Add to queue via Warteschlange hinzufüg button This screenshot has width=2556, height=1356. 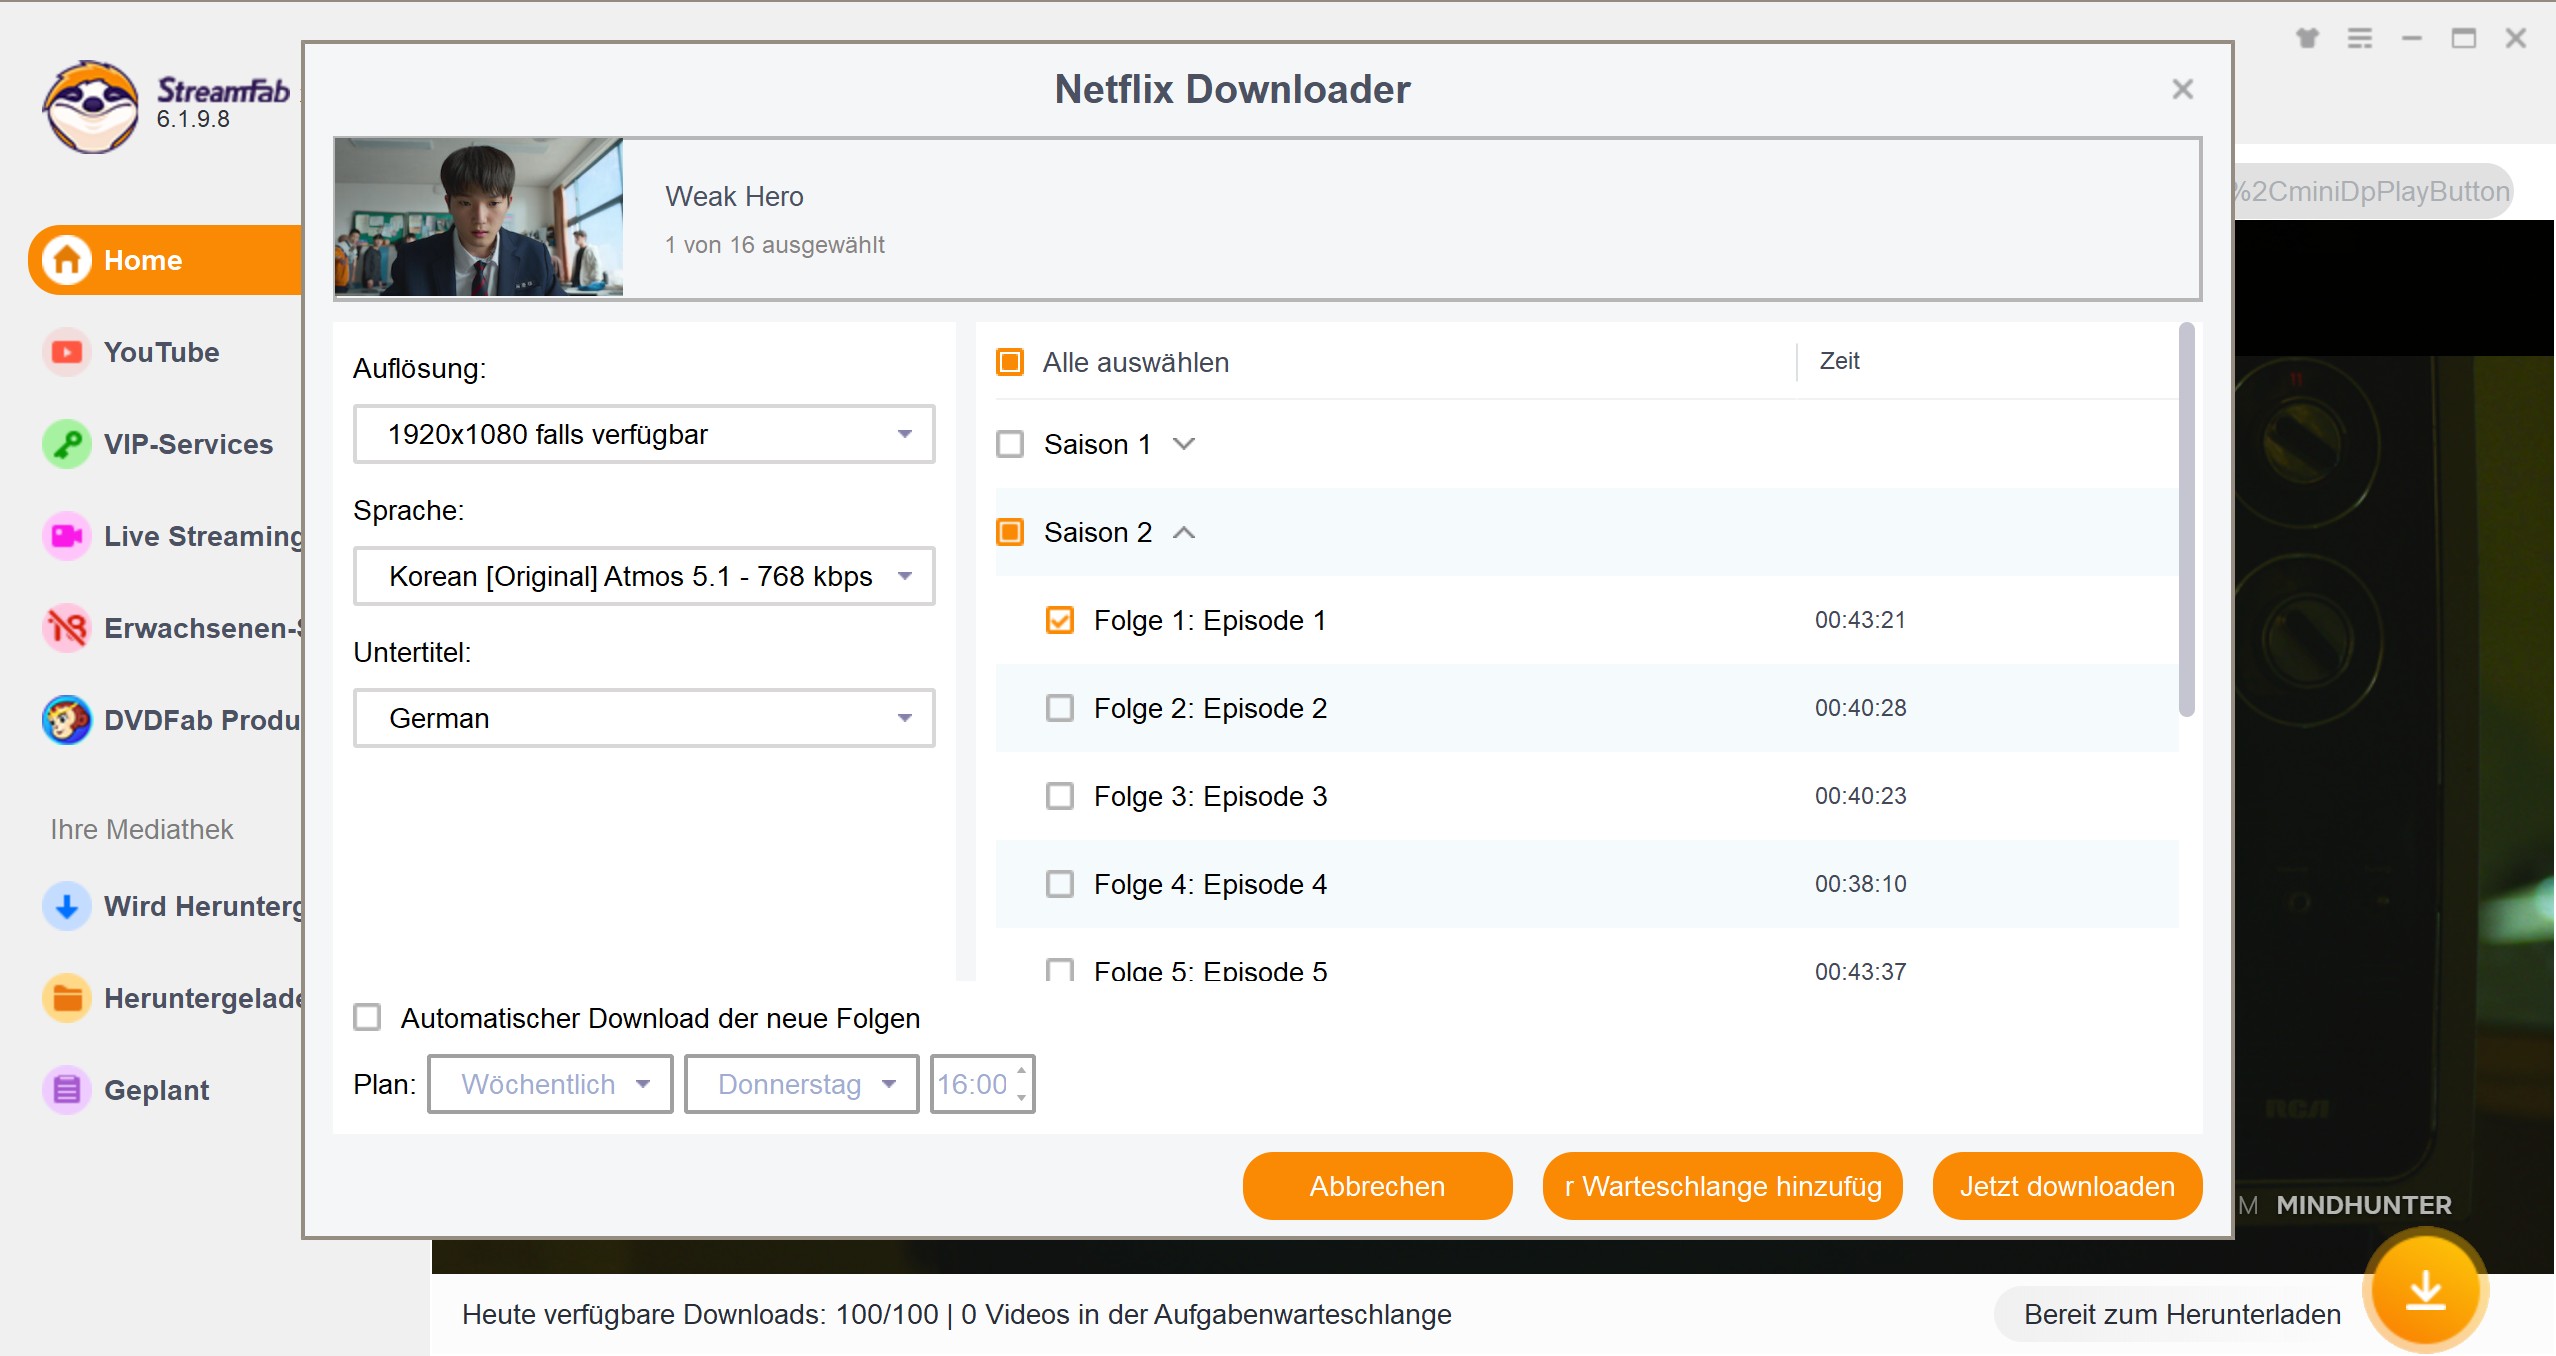point(1723,1186)
